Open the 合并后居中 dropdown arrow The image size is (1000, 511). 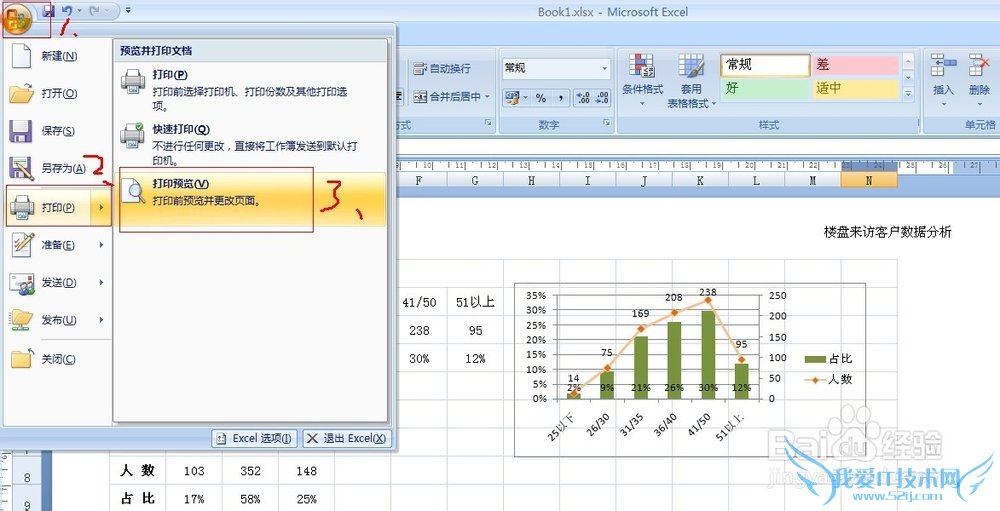coord(487,96)
